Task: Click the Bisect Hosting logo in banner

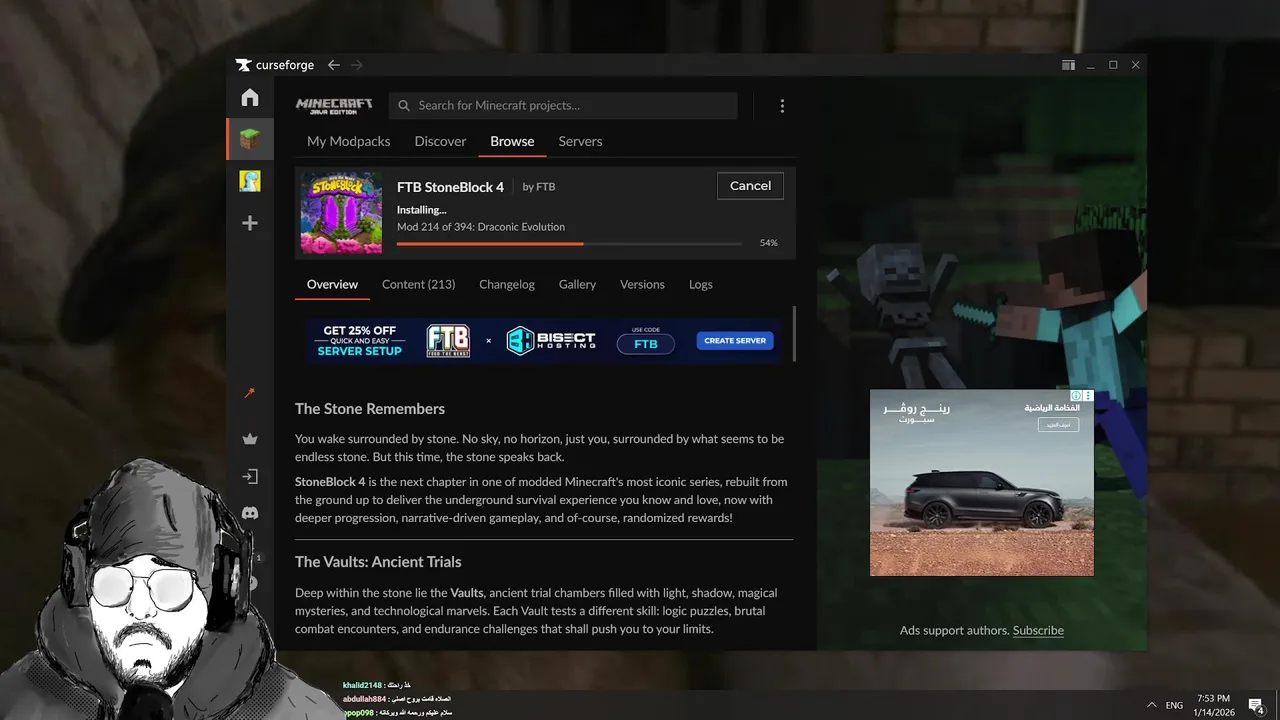Action: coord(551,341)
